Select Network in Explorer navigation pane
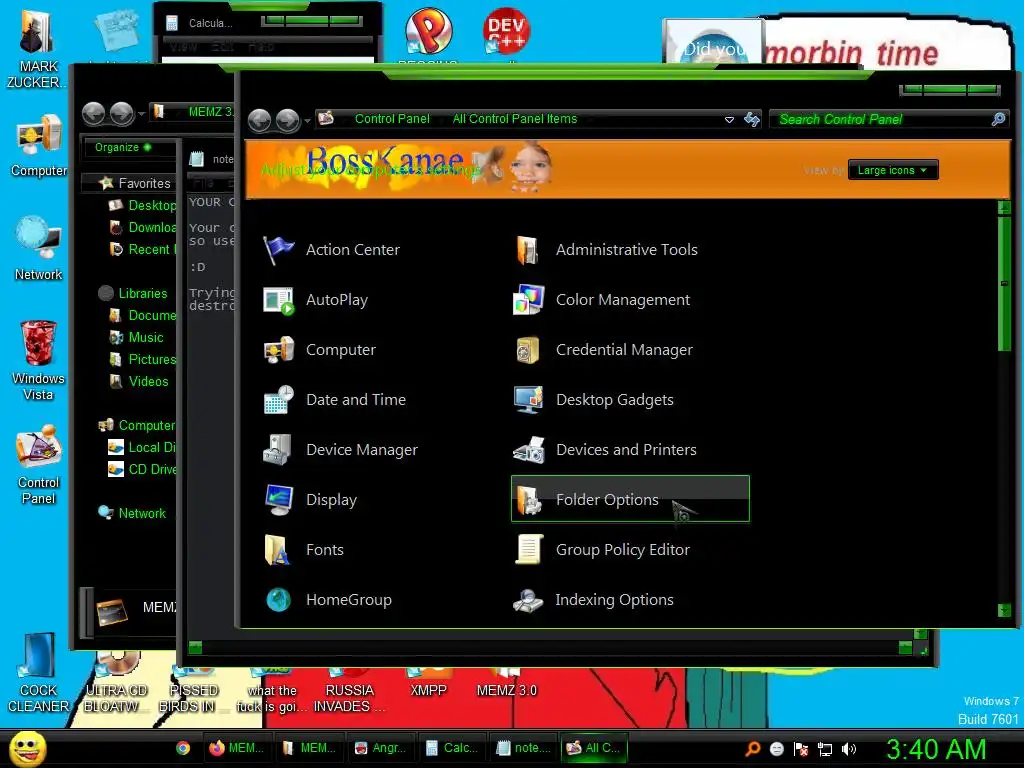Image resolution: width=1024 pixels, height=768 pixels. (x=132, y=513)
